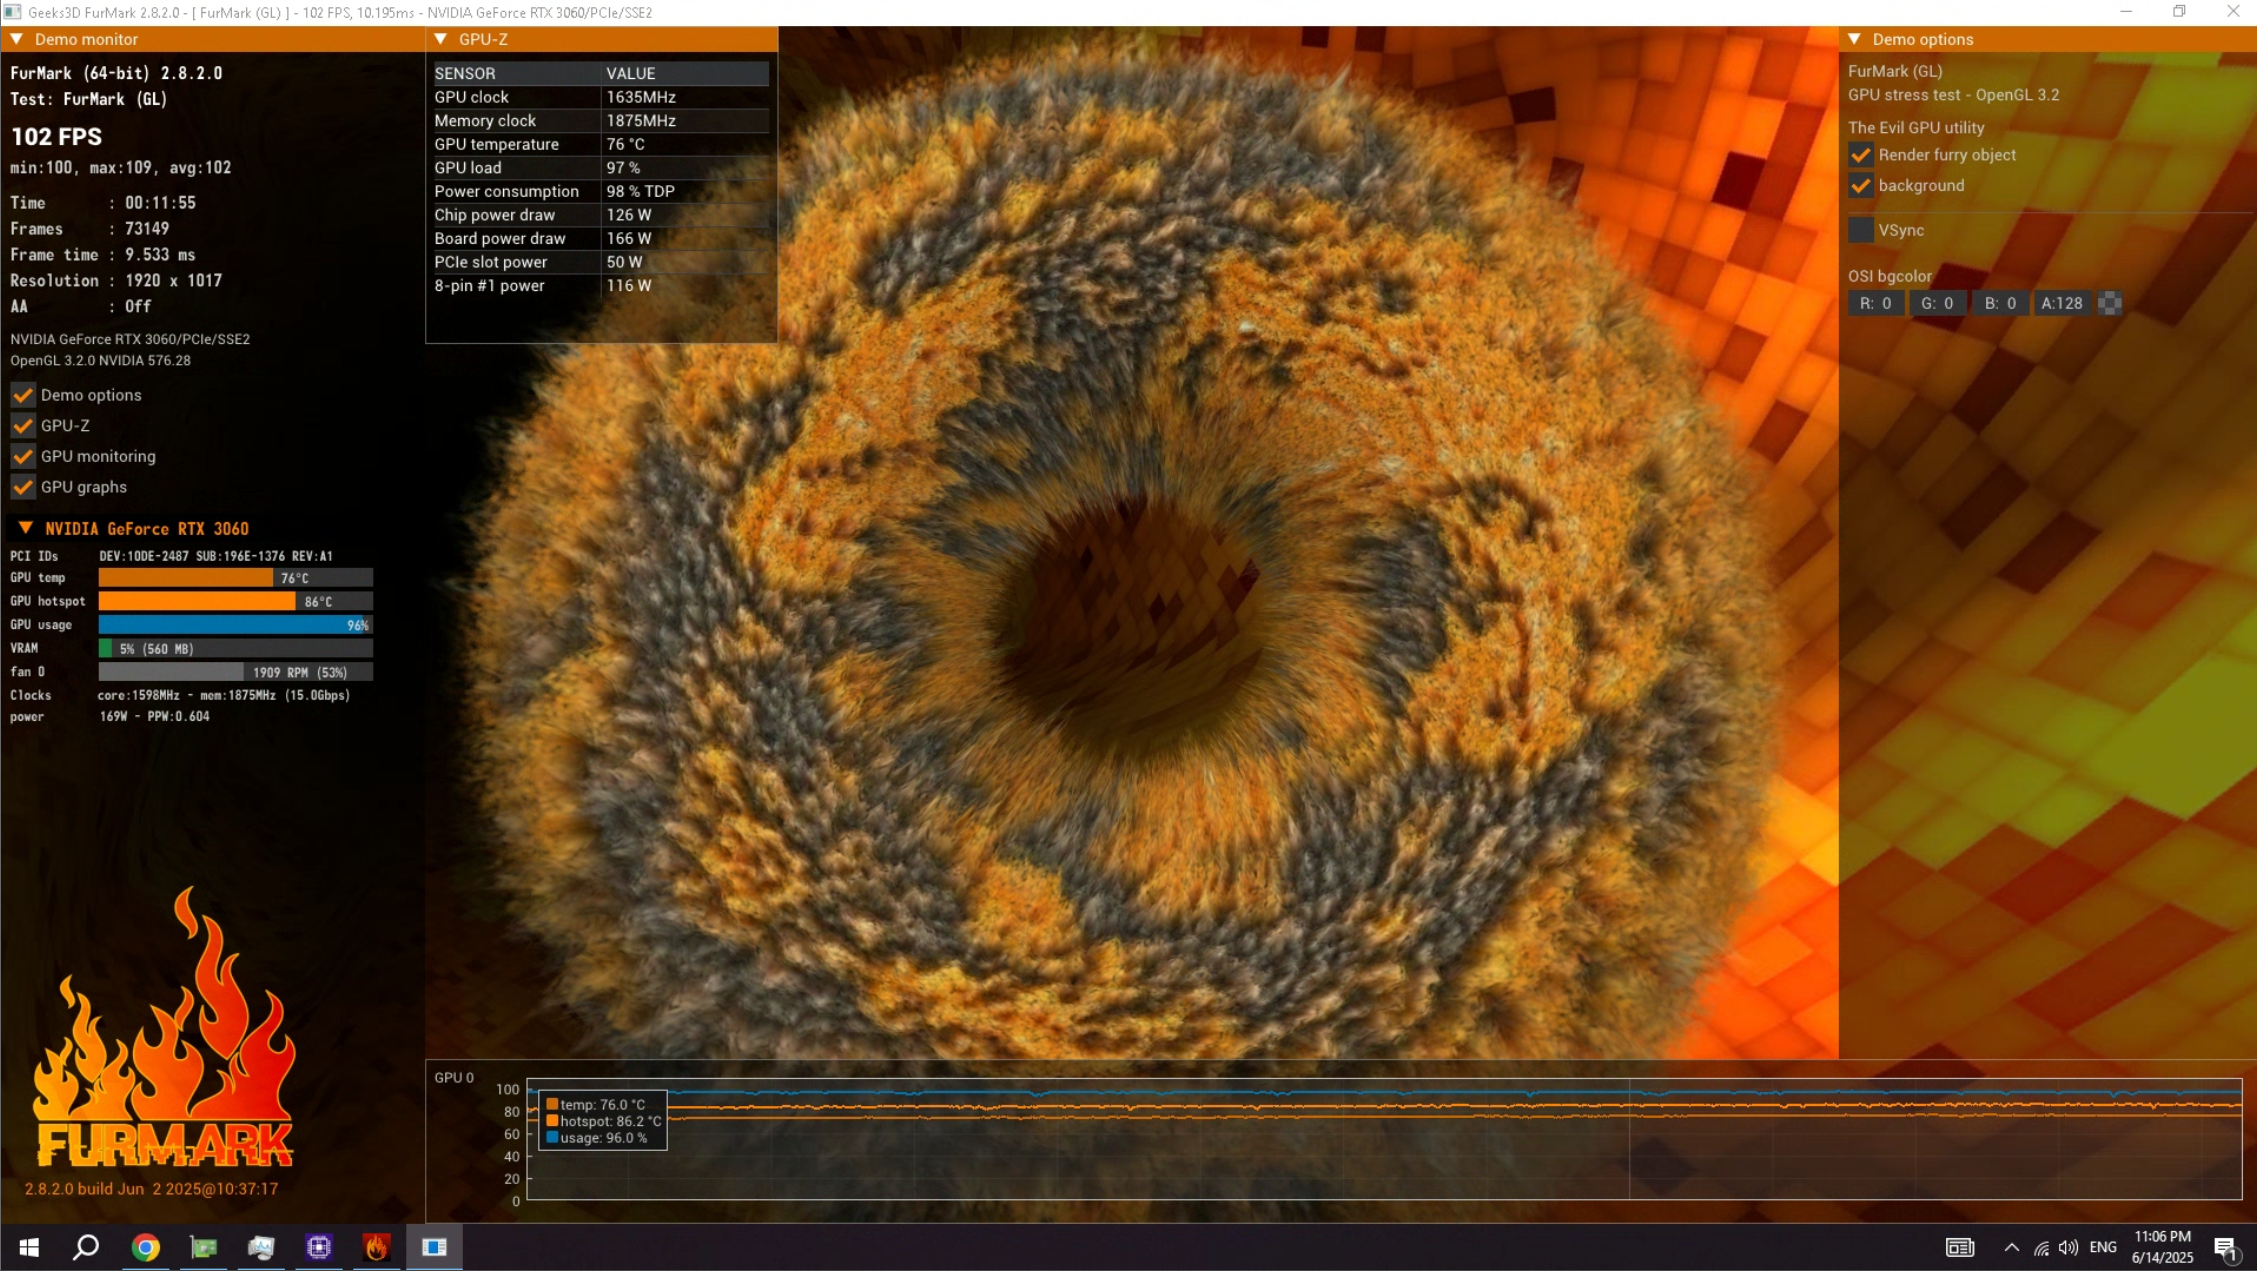Screen dimensions: 2257x1271
Task: Collapse the Demo options panel header
Action: click(1854, 39)
